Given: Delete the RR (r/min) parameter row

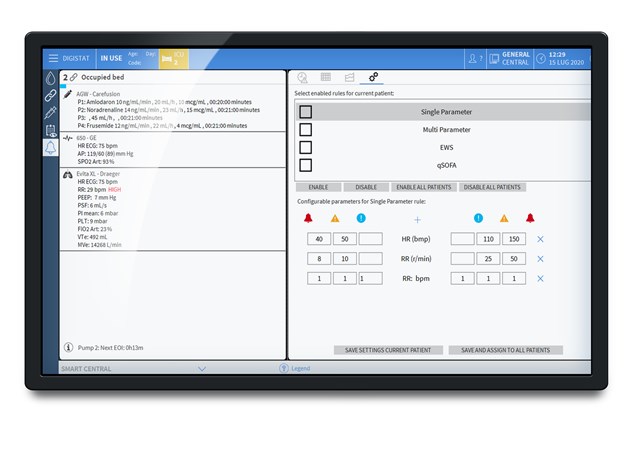Looking at the screenshot, I should pyautogui.click(x=540, y=259).
